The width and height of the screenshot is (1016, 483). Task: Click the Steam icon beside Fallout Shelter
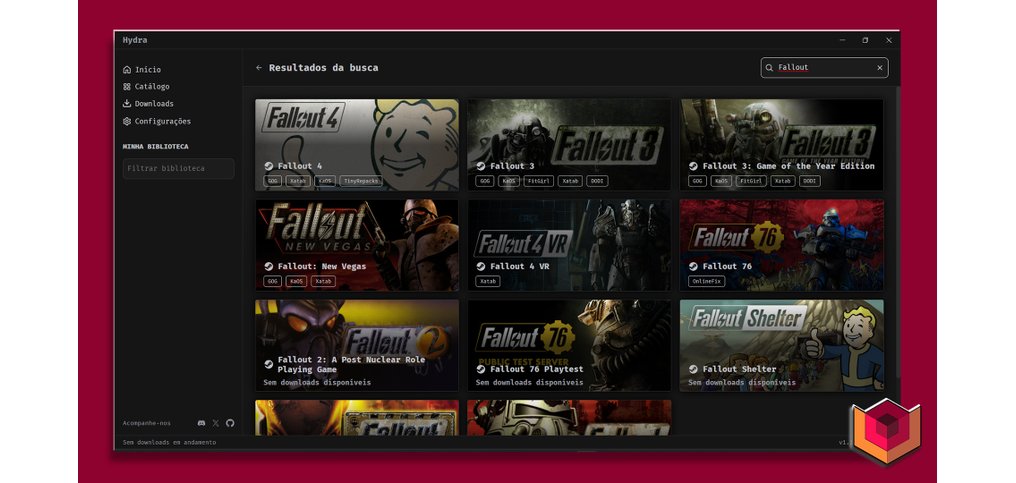[x=693, y=369]
